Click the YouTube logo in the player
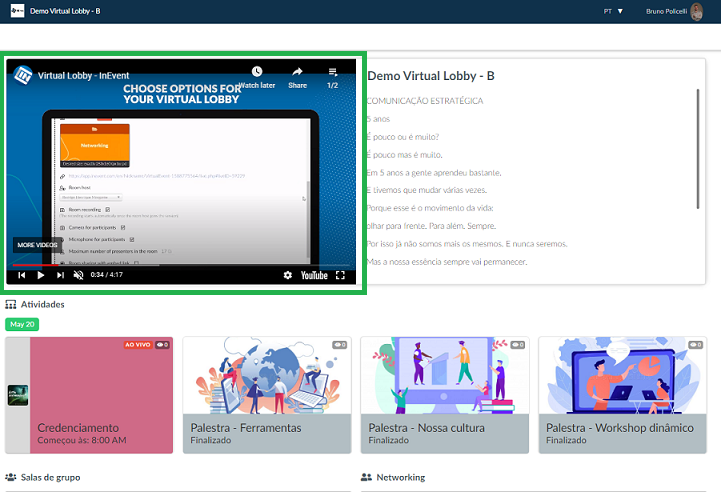Image resolution: width=721 pixels, height=492 pixels. point(314,275)
